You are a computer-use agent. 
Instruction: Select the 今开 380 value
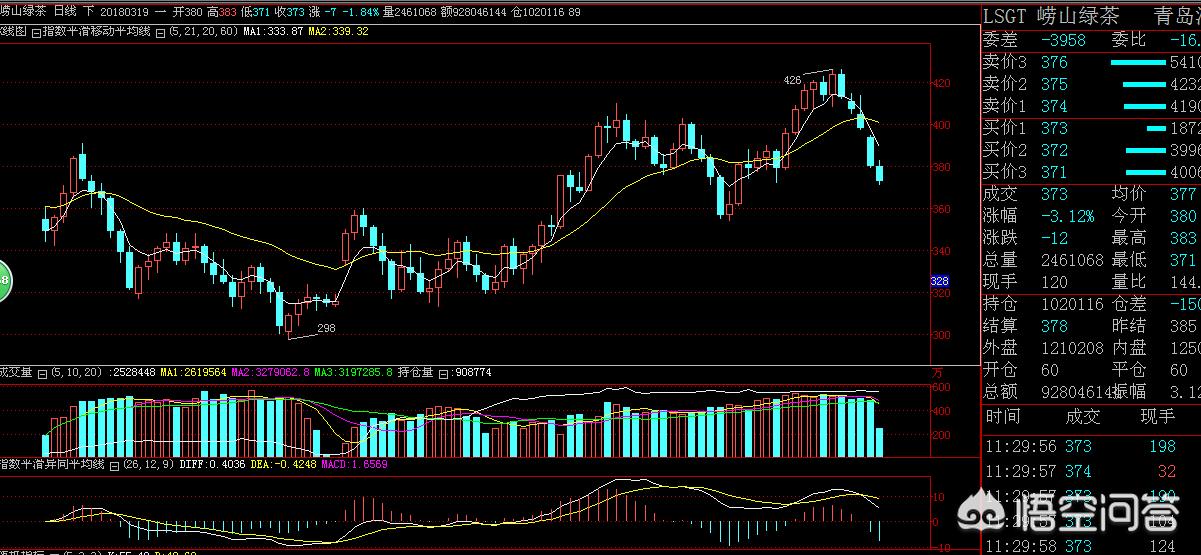[x=1155, y=216]
